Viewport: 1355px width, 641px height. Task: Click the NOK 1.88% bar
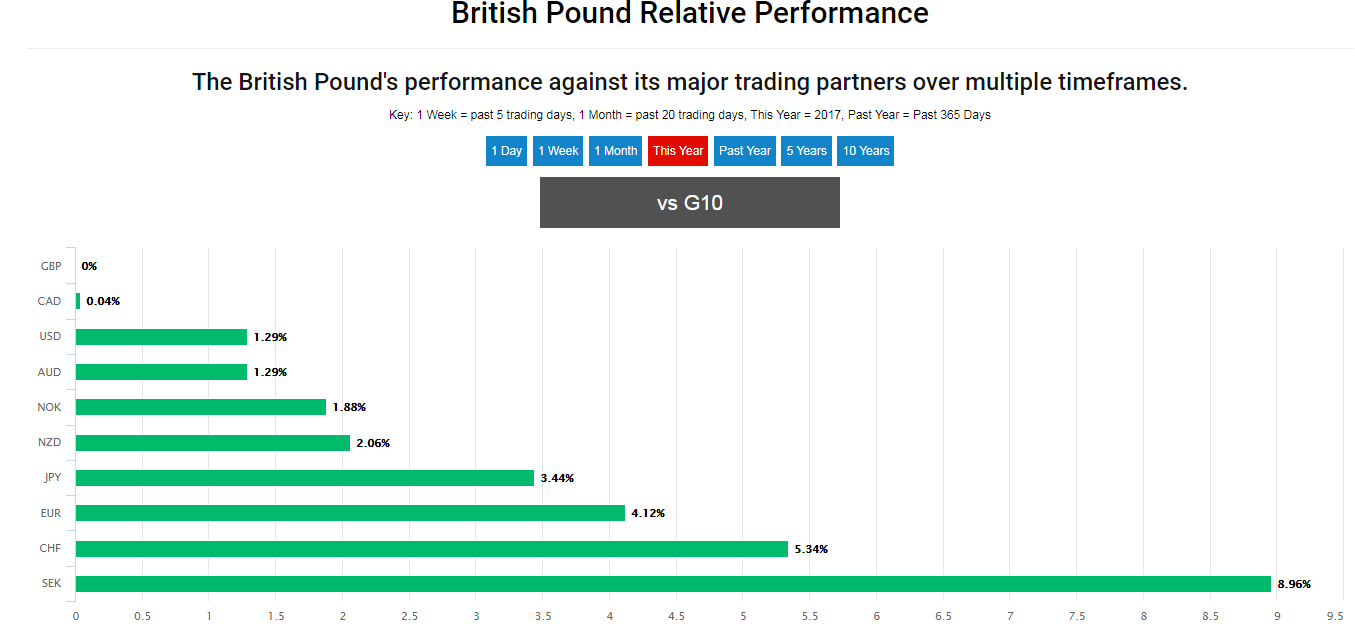tap(201, 407)
